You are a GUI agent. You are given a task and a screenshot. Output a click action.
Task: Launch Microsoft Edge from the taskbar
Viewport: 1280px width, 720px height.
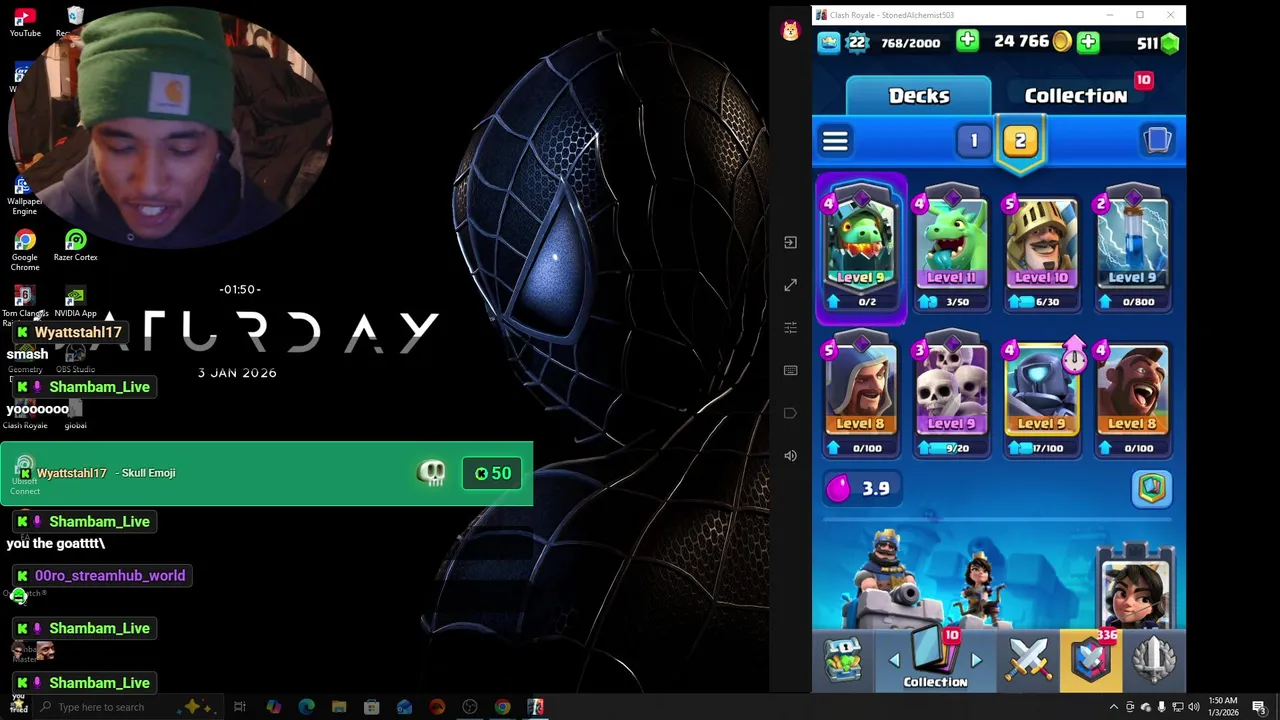(306, 707)
